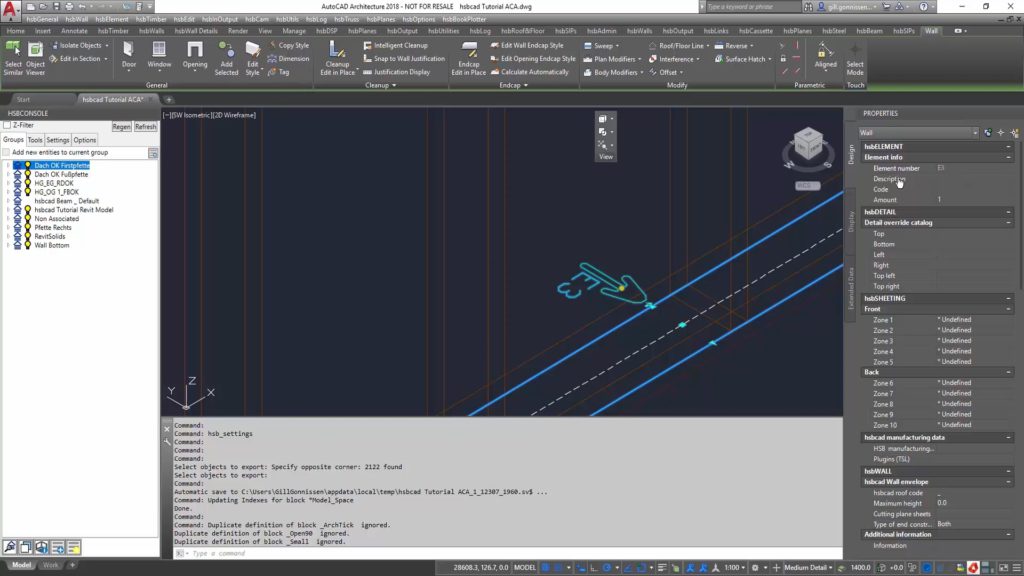Toggle visibility bulb for Pfette Rechts
The height and width of the screenshot is (576, 1024).
click(x=27, y=227)
